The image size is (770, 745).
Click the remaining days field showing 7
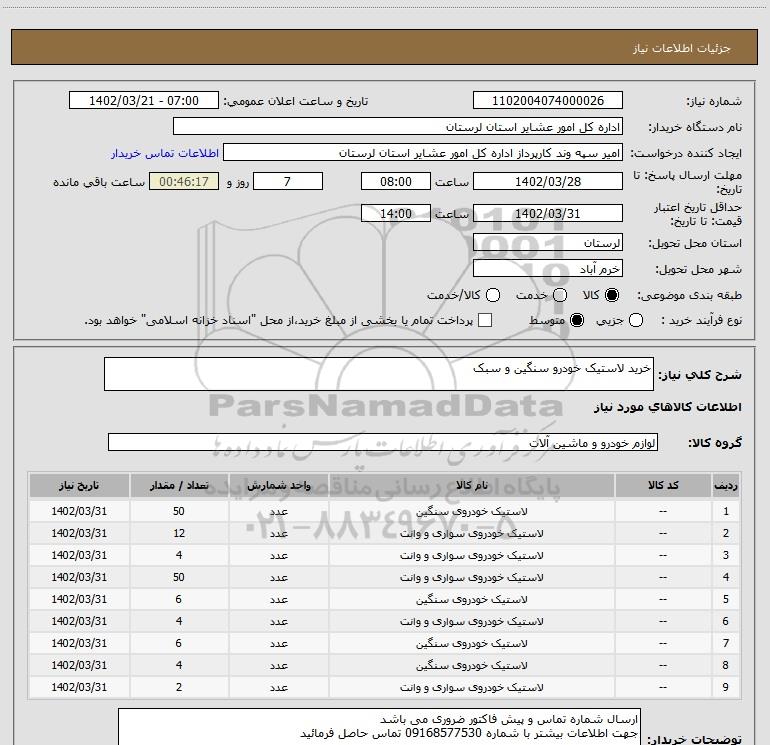[x=288, y=181]
